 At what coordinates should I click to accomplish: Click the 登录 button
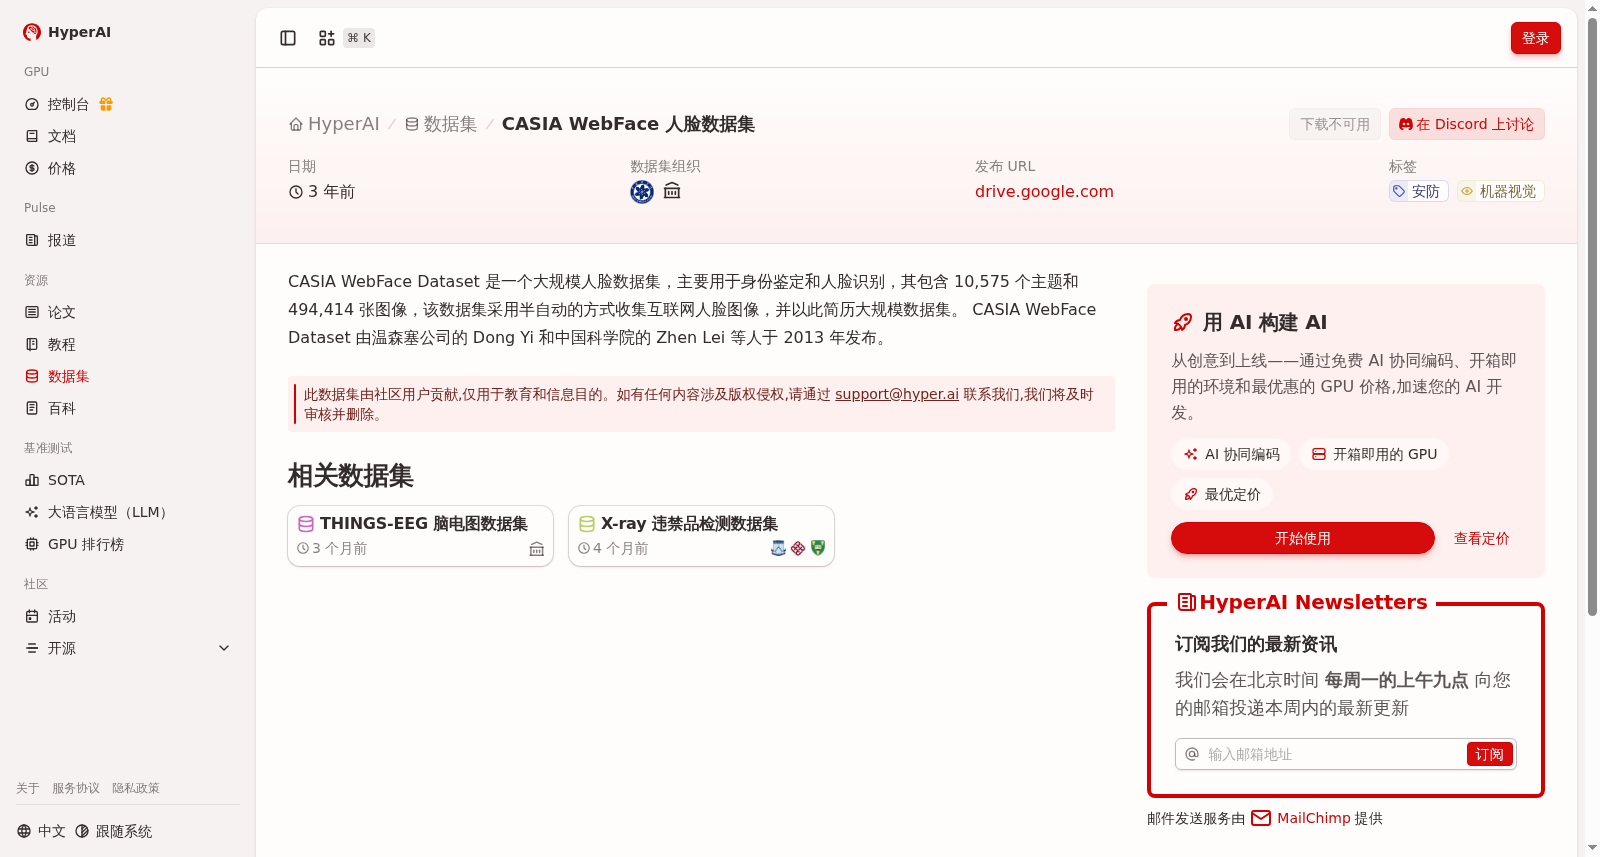pos(1535,38)
